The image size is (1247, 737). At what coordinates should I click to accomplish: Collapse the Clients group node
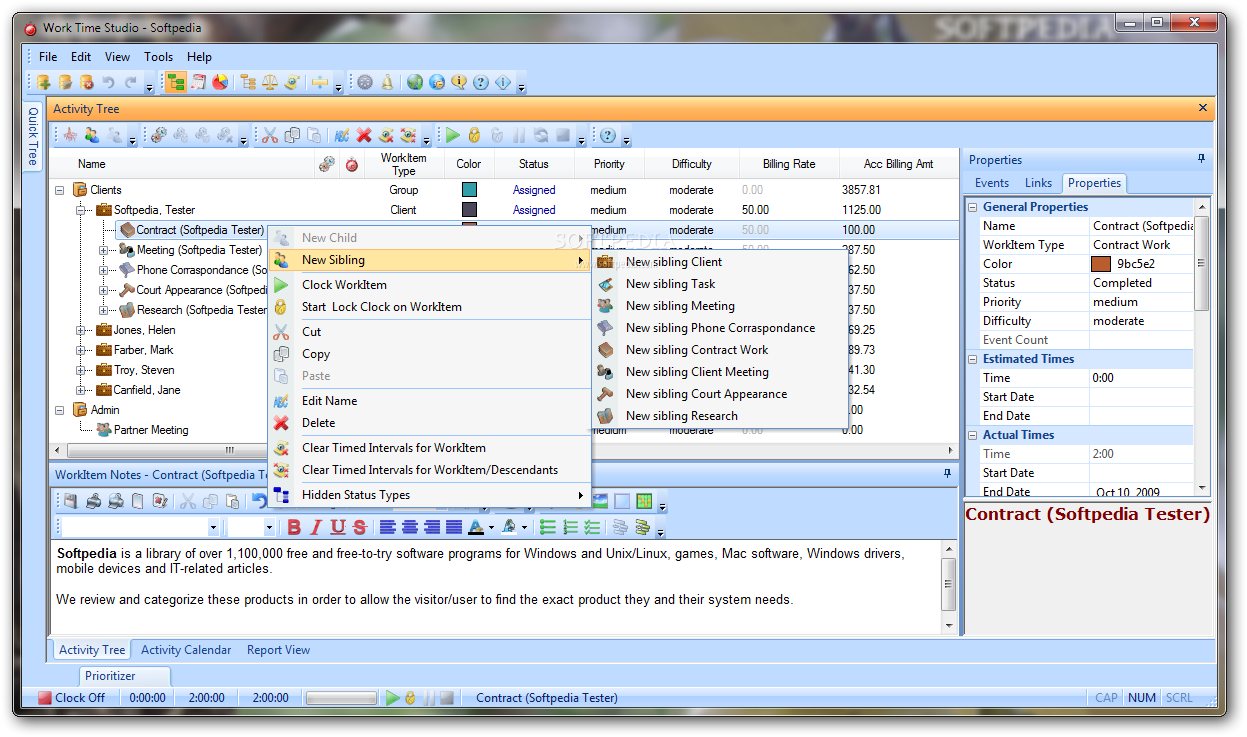pos(60,190)
